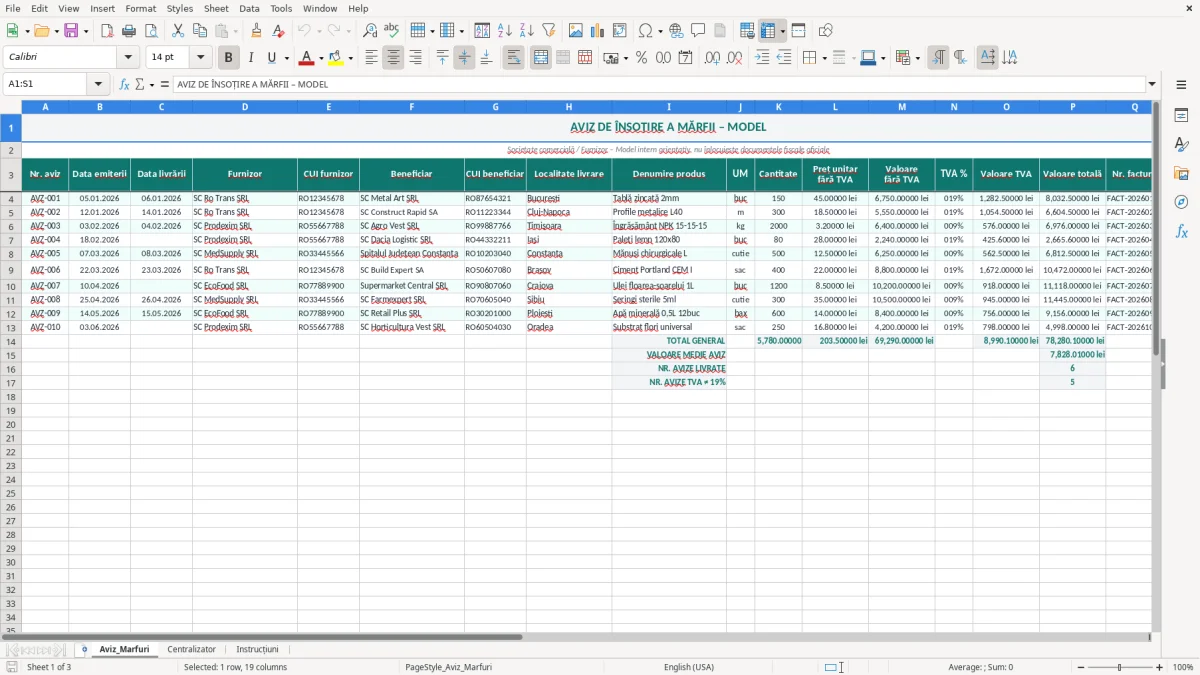1200x675 pixels.
Task: Print the document with the printer icon
Action: 129,31
